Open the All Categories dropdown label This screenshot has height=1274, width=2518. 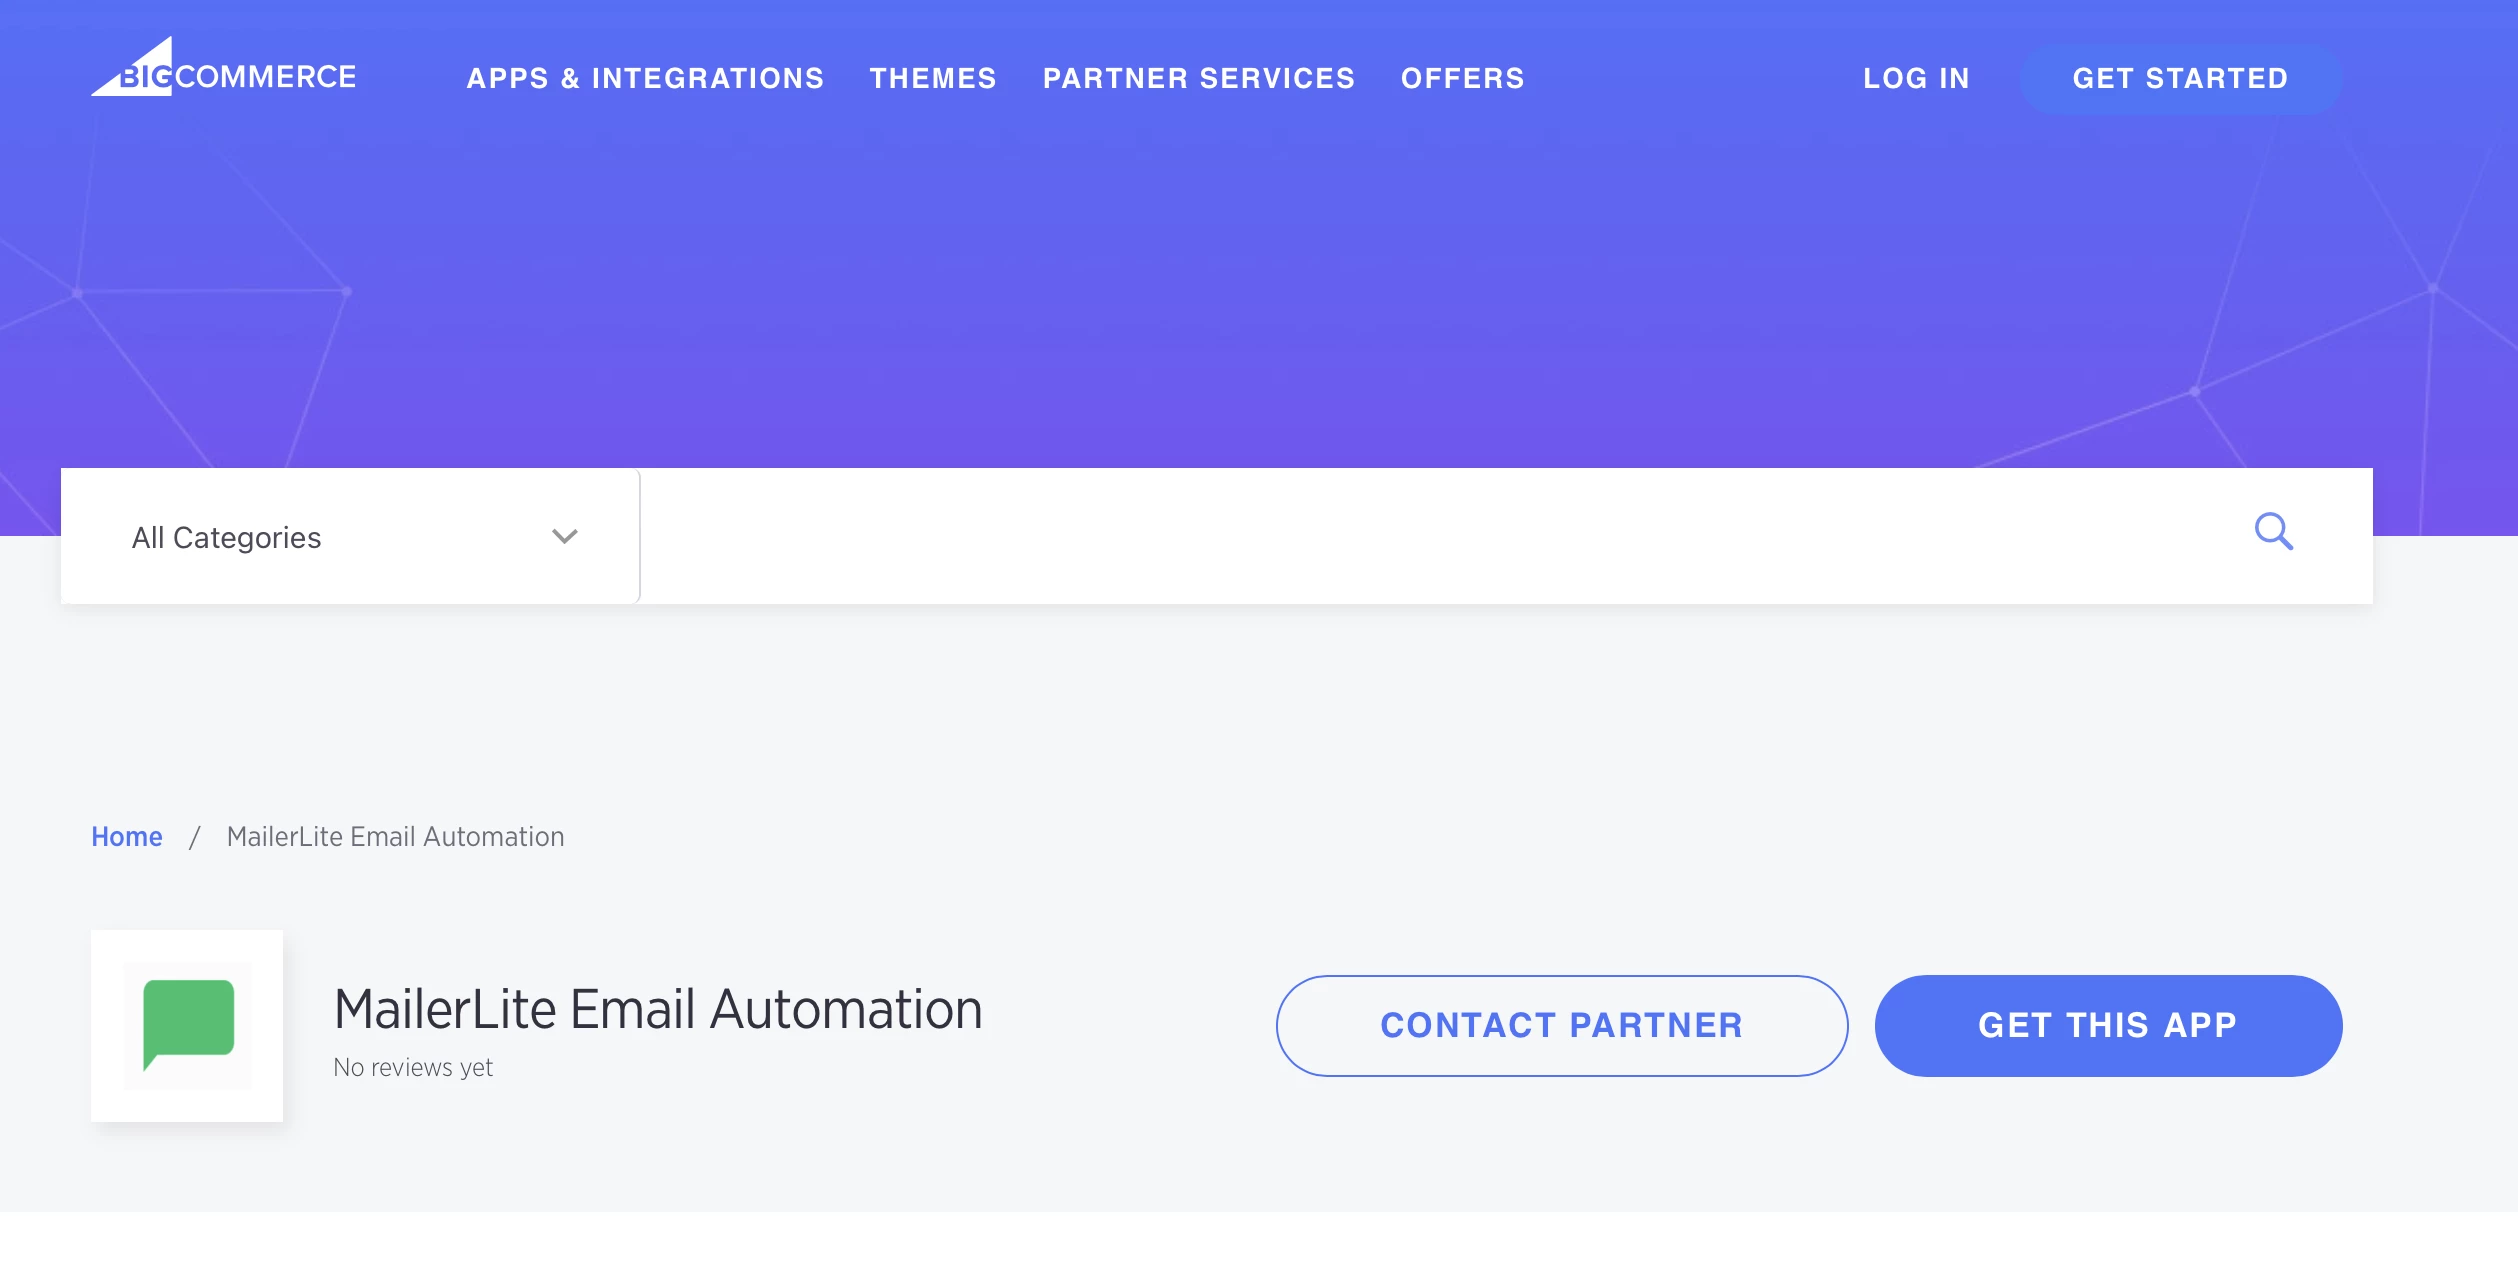pos(227,538)
